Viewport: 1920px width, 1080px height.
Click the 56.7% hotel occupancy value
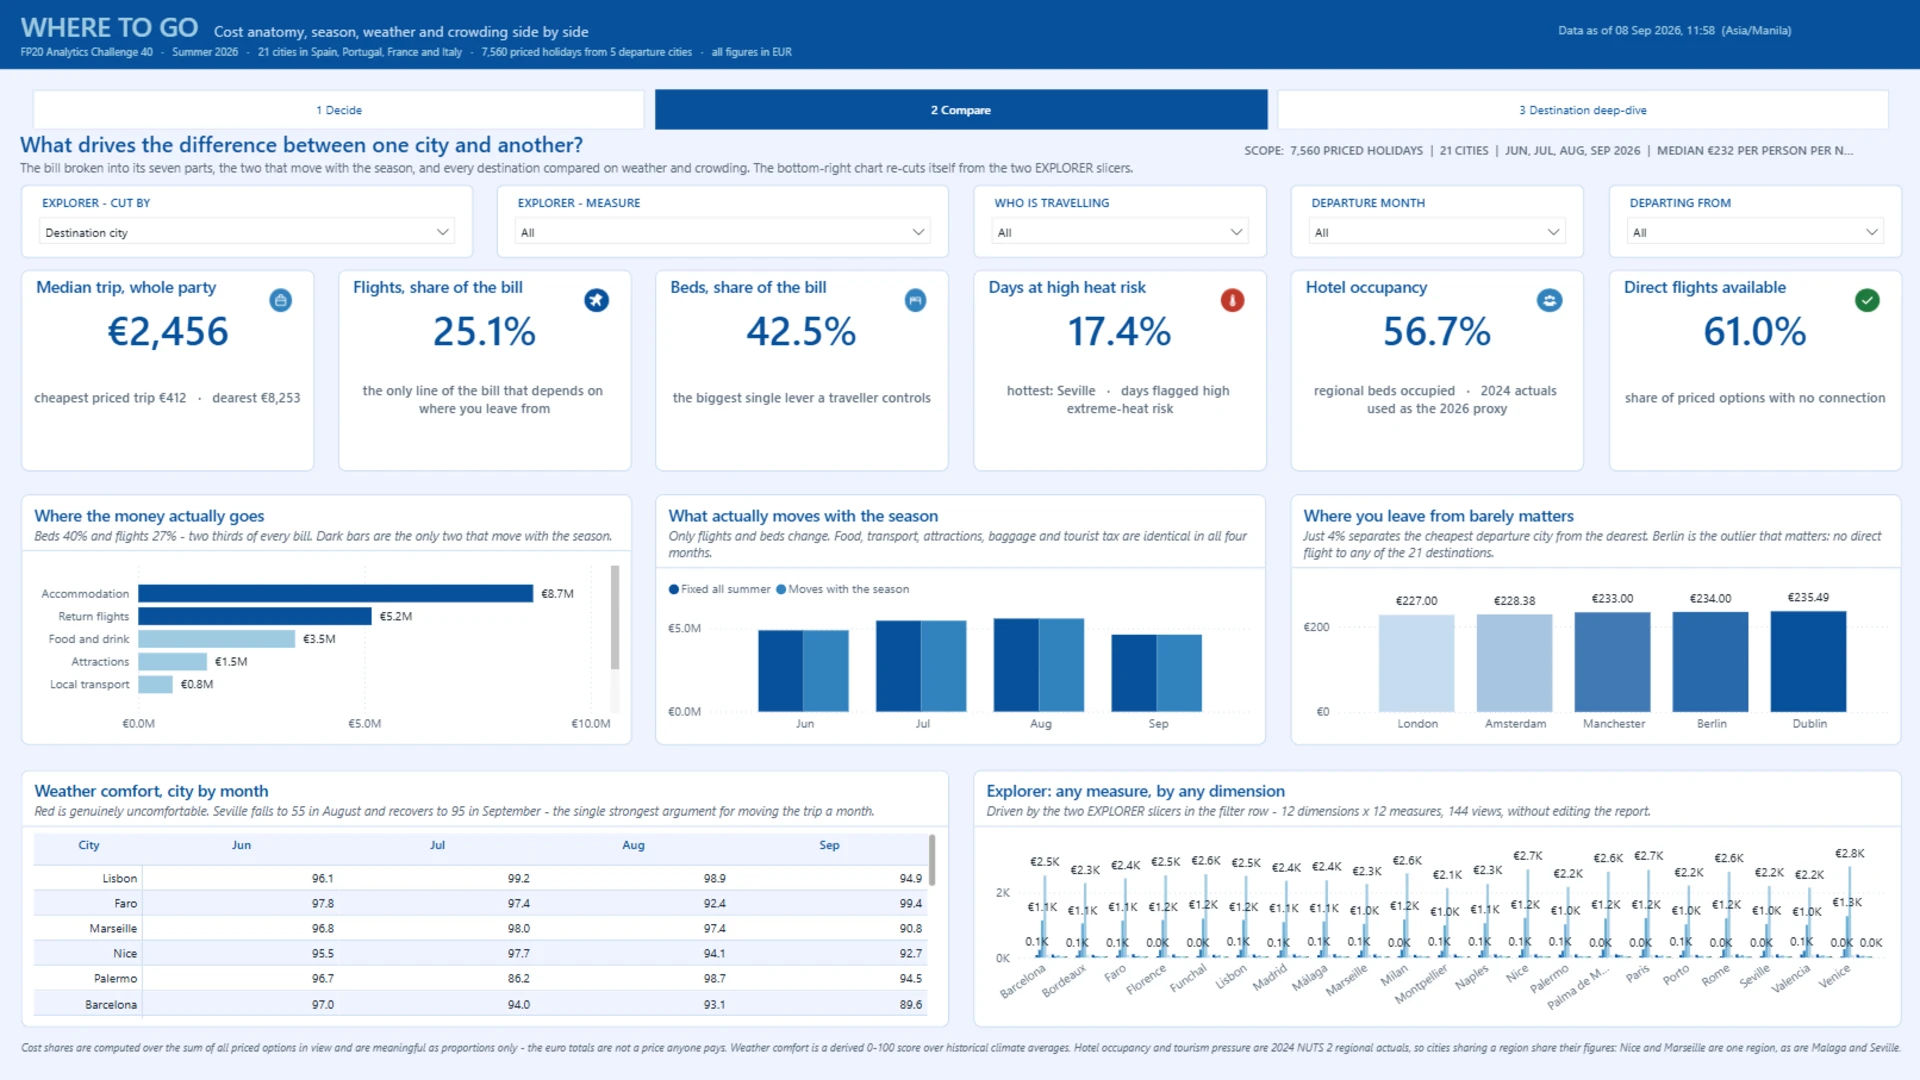click(x=1437, y=332)
